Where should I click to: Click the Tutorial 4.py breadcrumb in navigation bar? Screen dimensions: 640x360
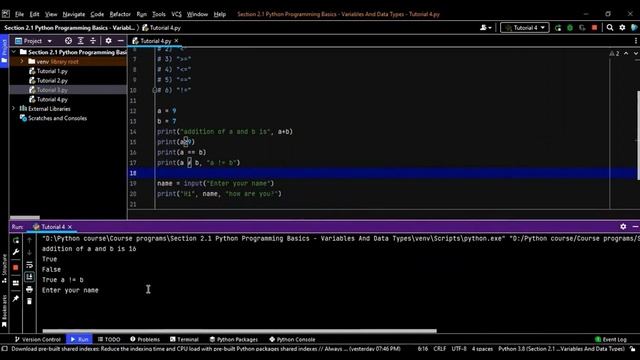tap(161, 28)
